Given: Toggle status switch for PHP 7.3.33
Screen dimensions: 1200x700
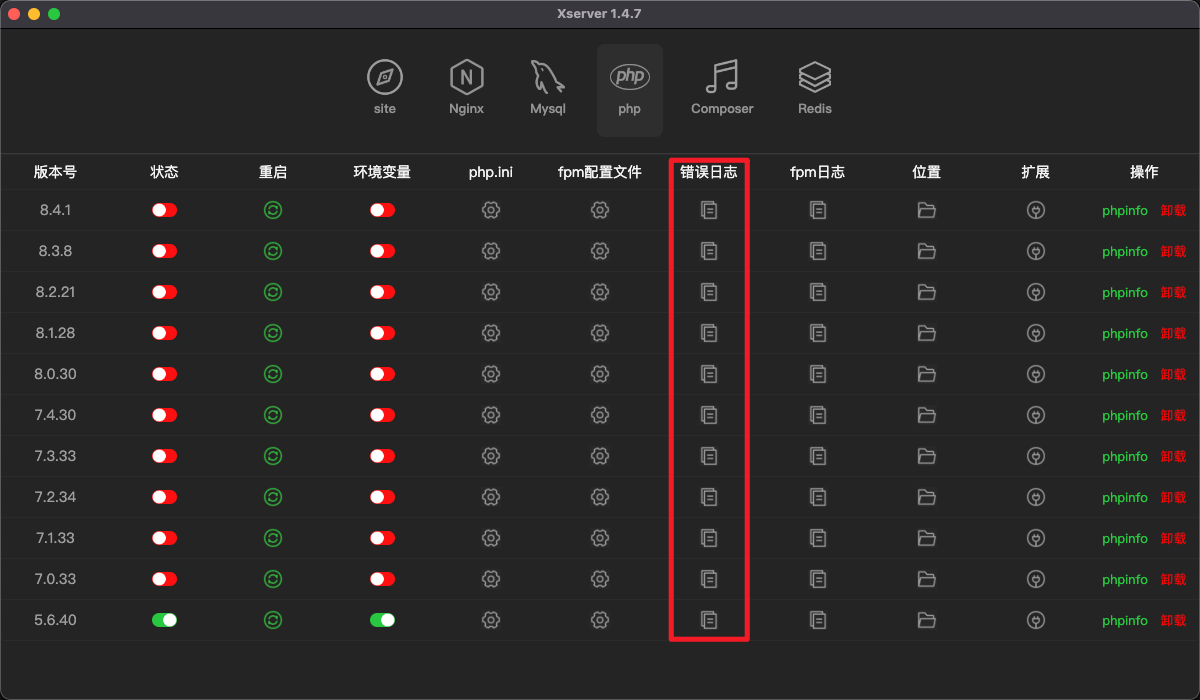Looking at the screenshot, I should pyautogui.click(x=165, y=456).
